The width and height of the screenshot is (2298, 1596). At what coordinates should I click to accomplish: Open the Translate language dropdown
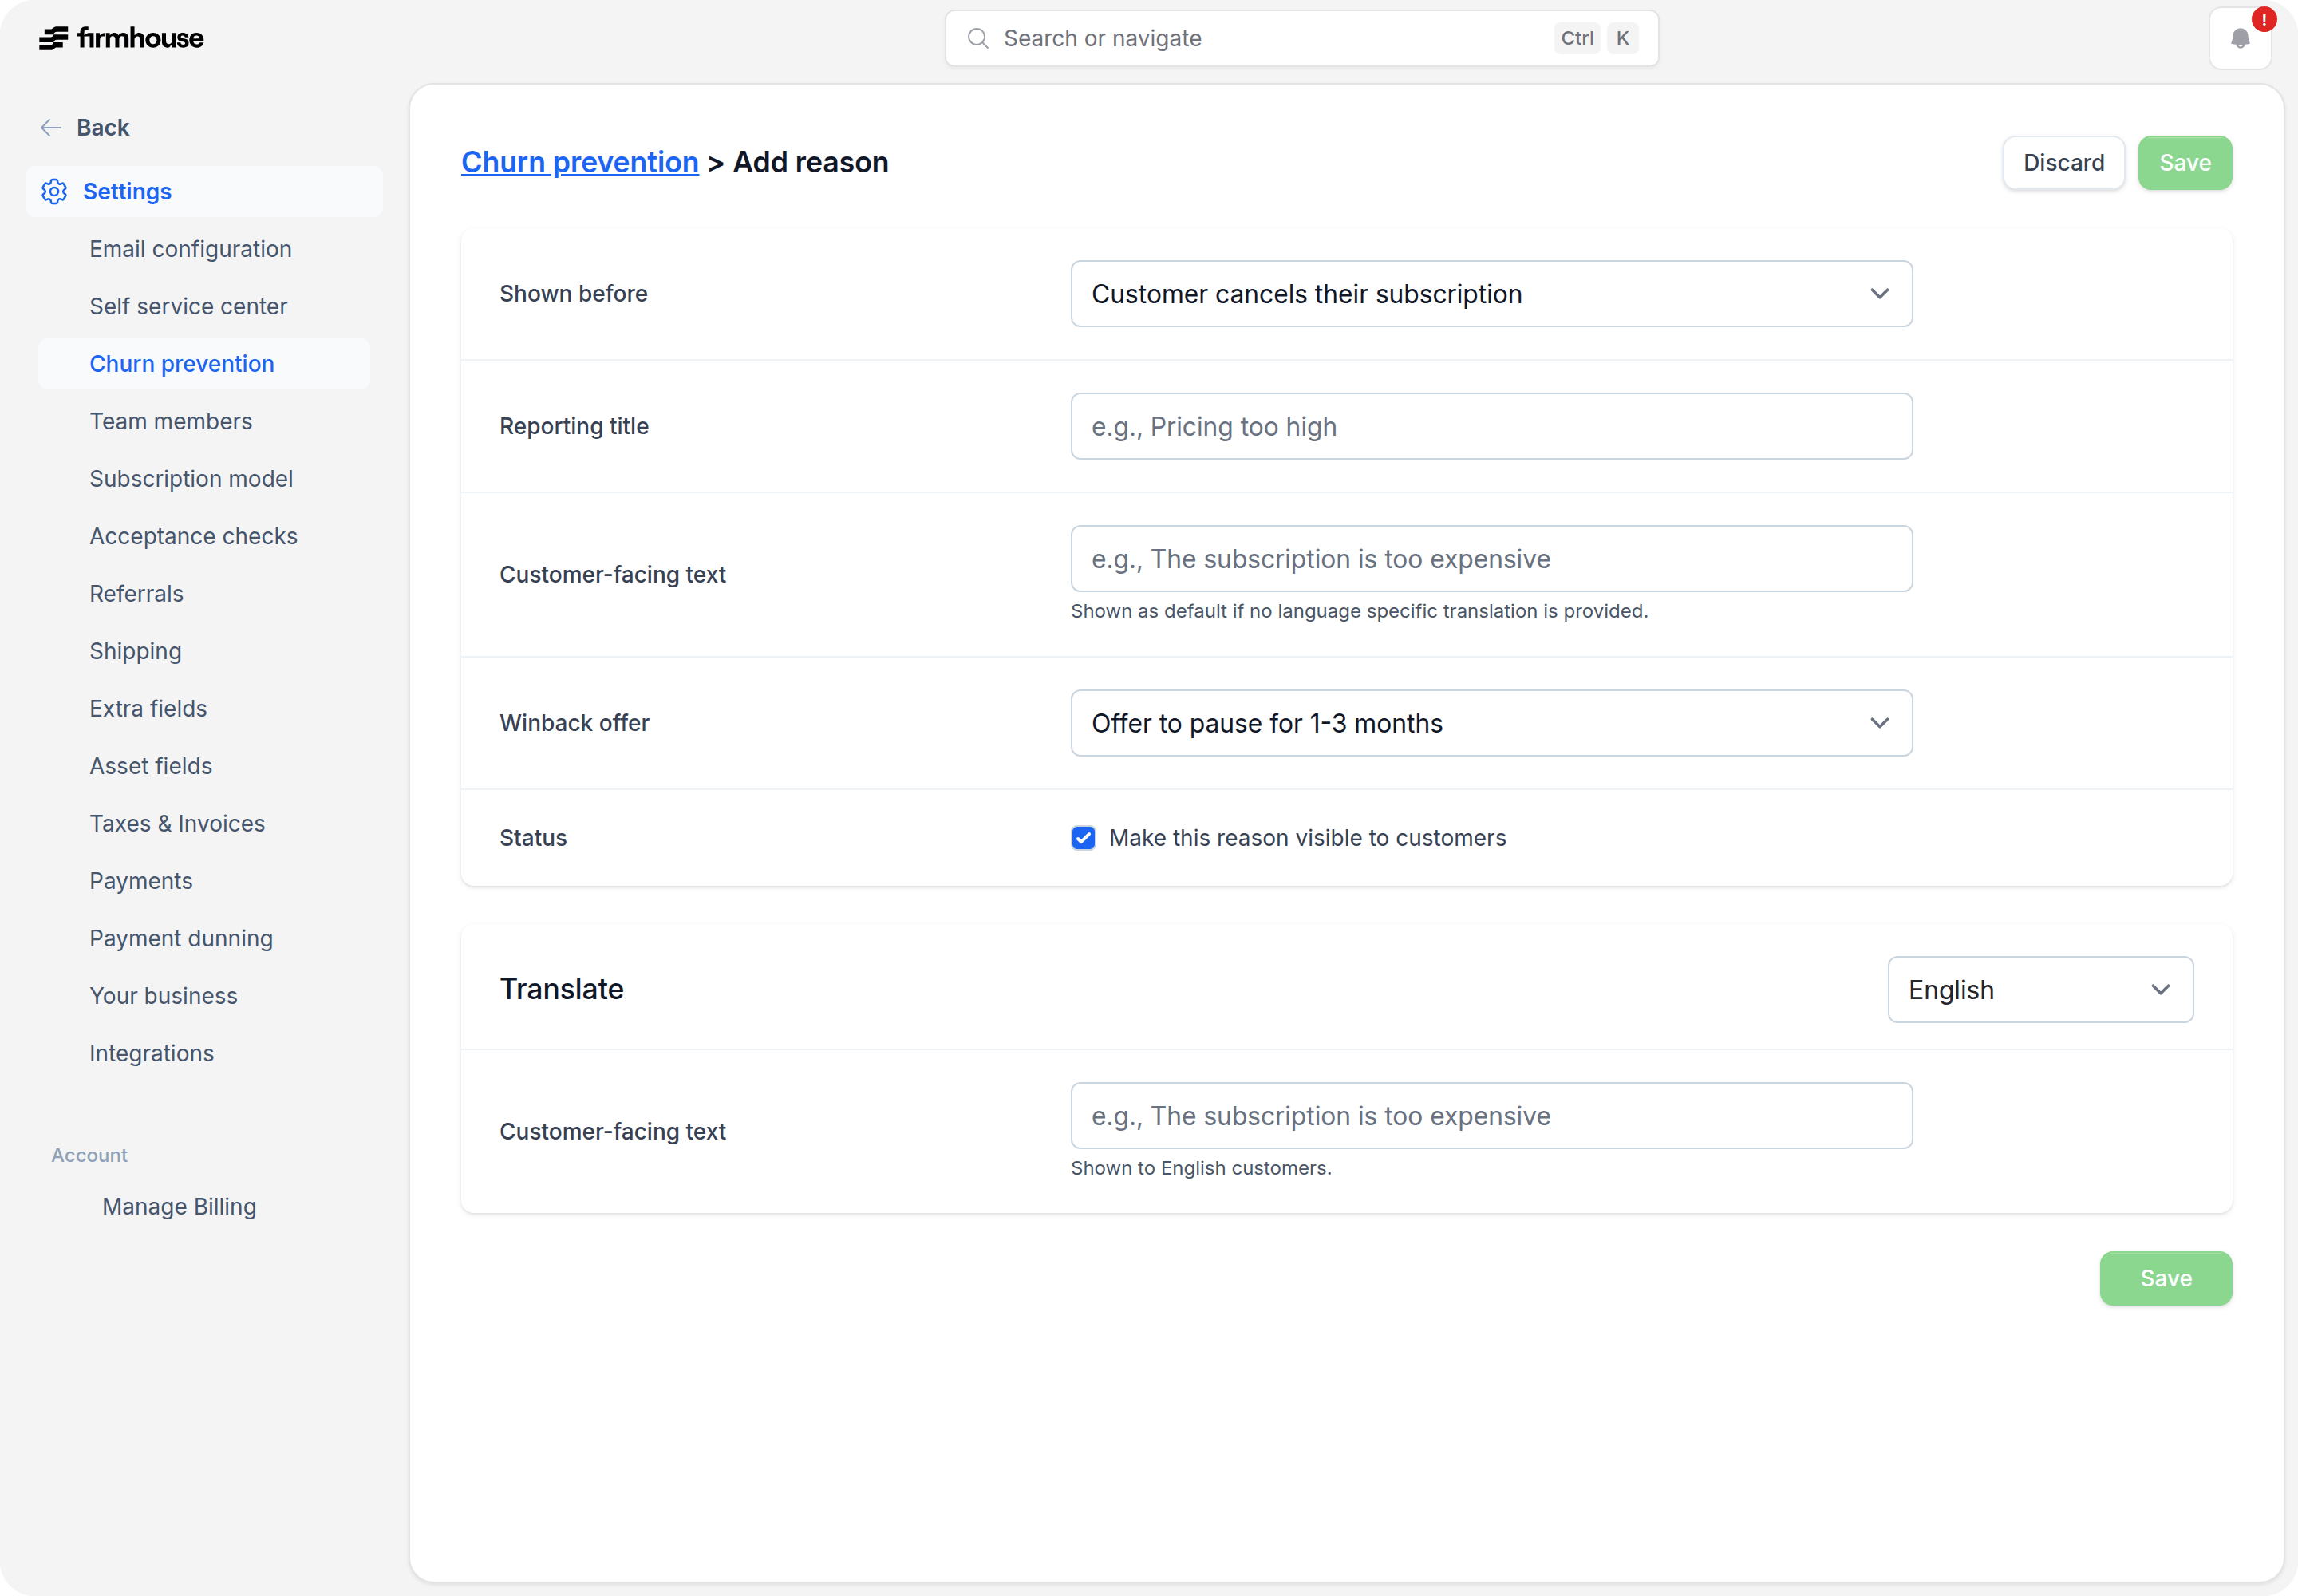[x=2040, y=990]
